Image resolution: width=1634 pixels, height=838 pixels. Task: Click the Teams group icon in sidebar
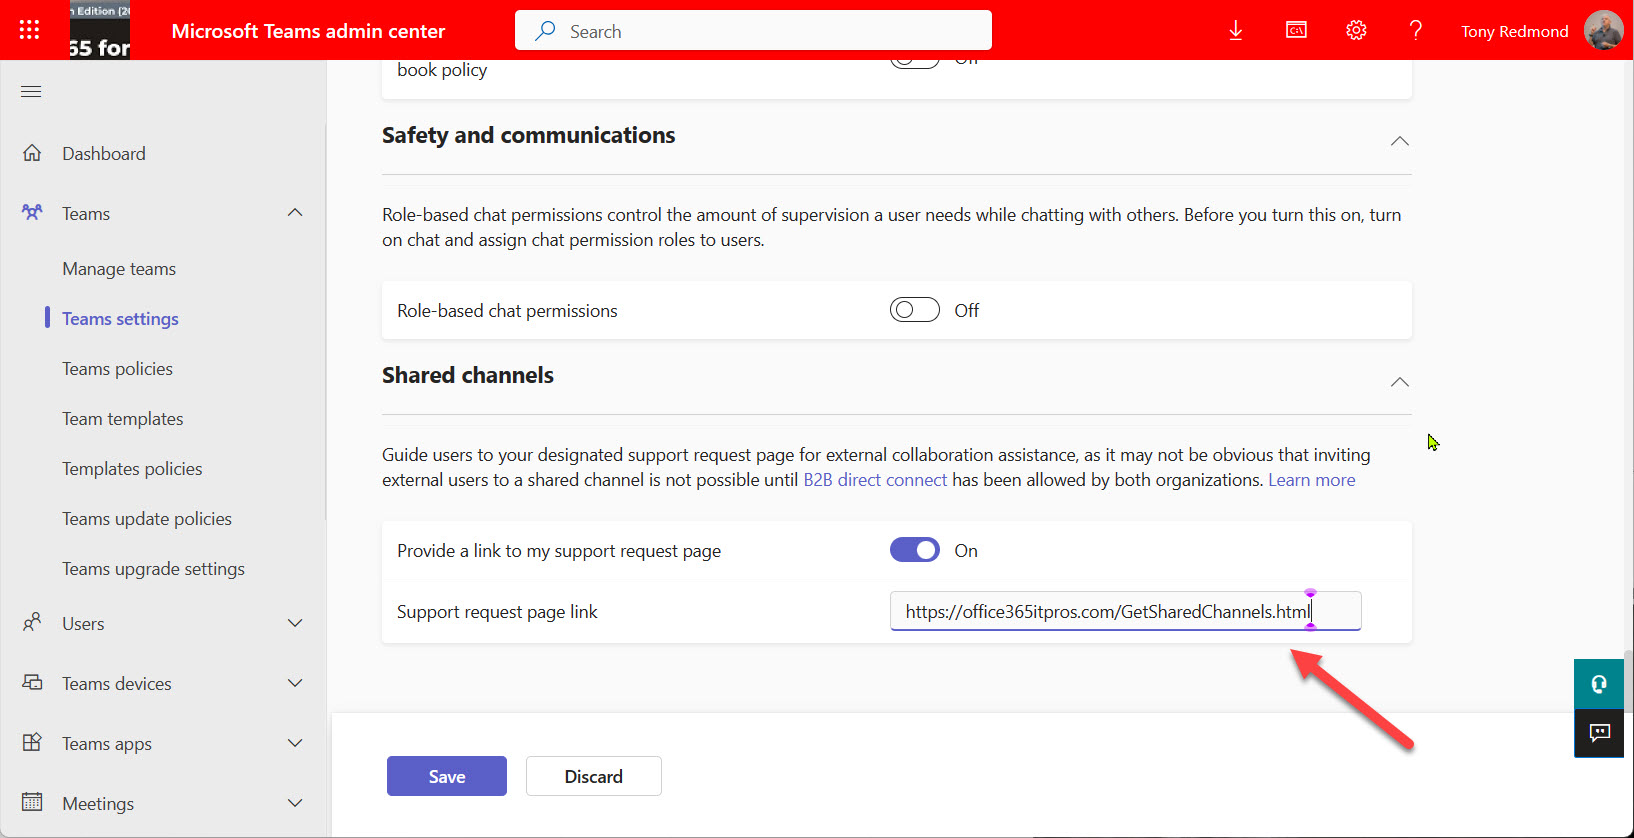(32, 213)
